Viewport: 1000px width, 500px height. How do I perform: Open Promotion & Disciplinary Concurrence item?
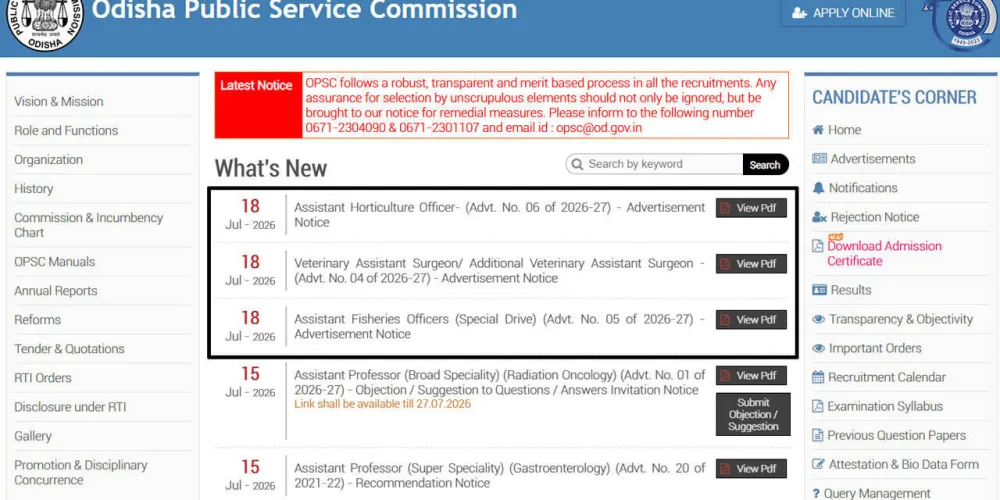pos(81,473)
